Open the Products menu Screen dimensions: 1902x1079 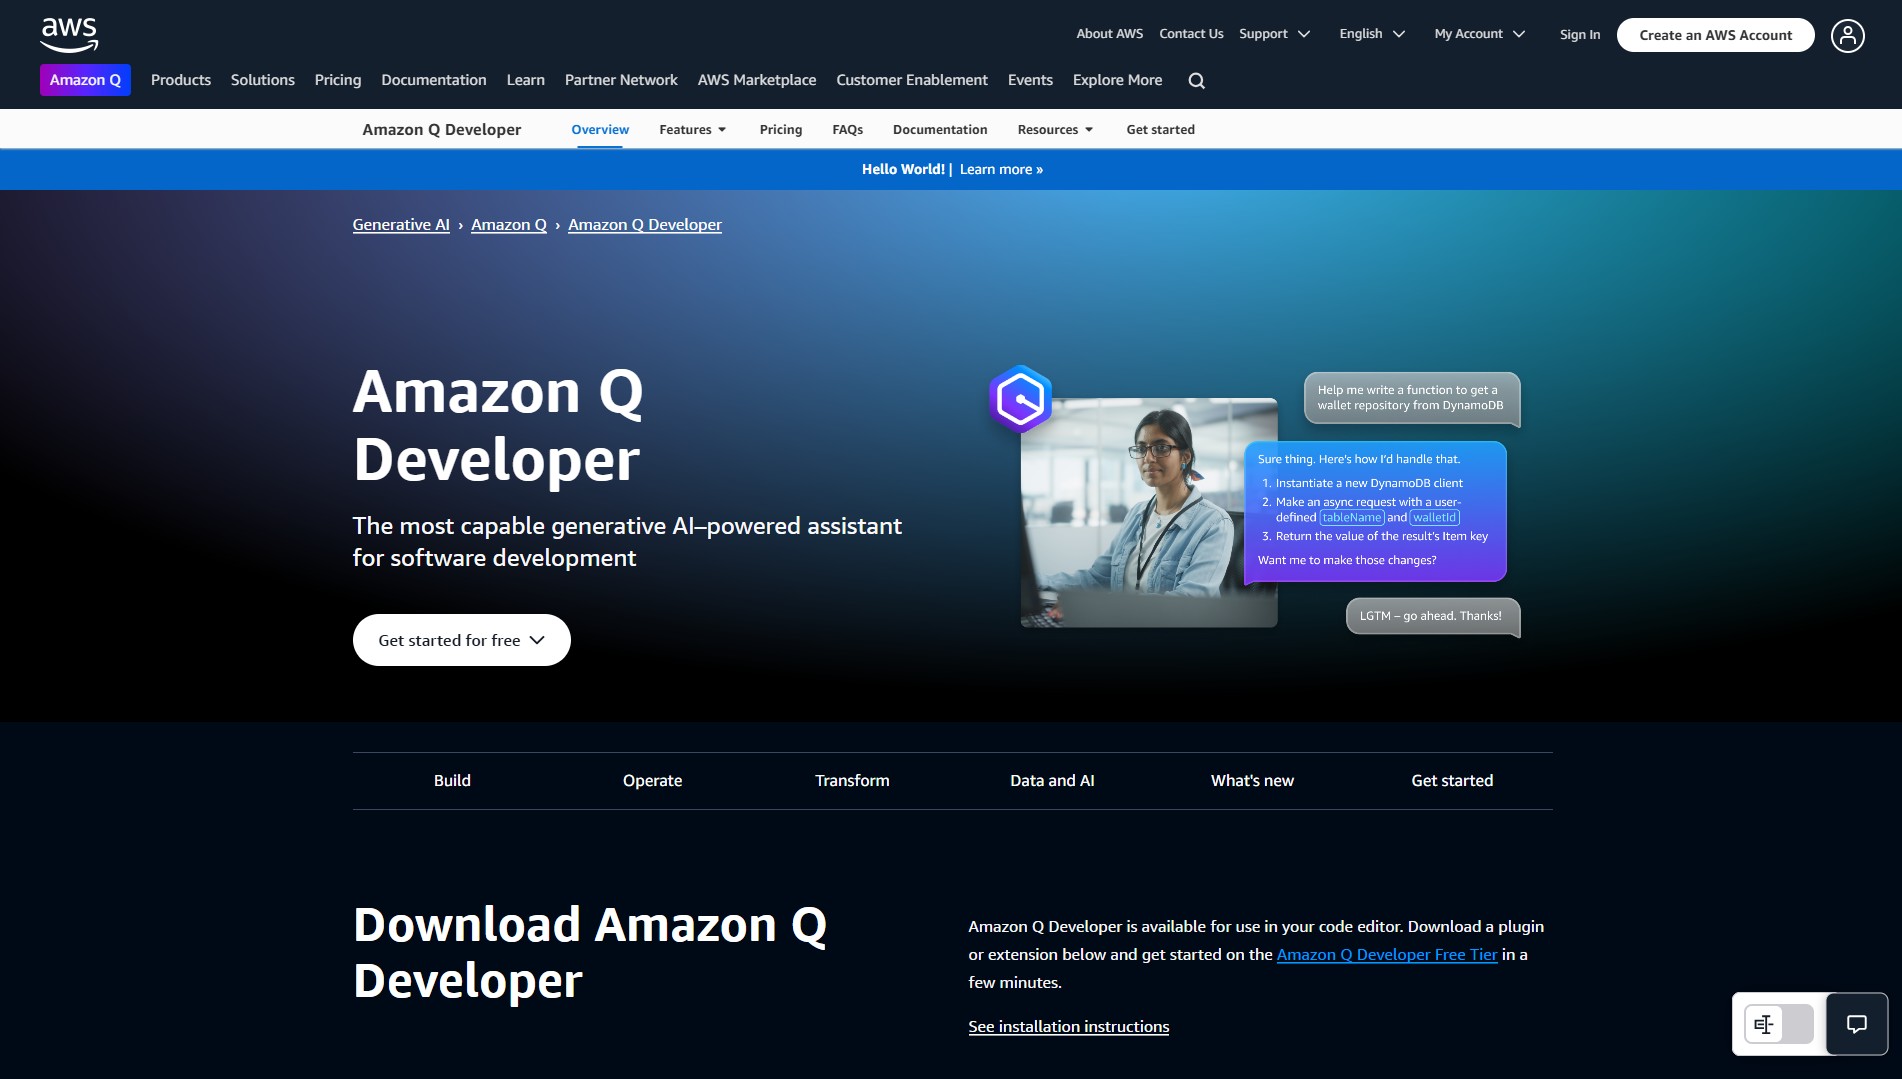point(181,80)
